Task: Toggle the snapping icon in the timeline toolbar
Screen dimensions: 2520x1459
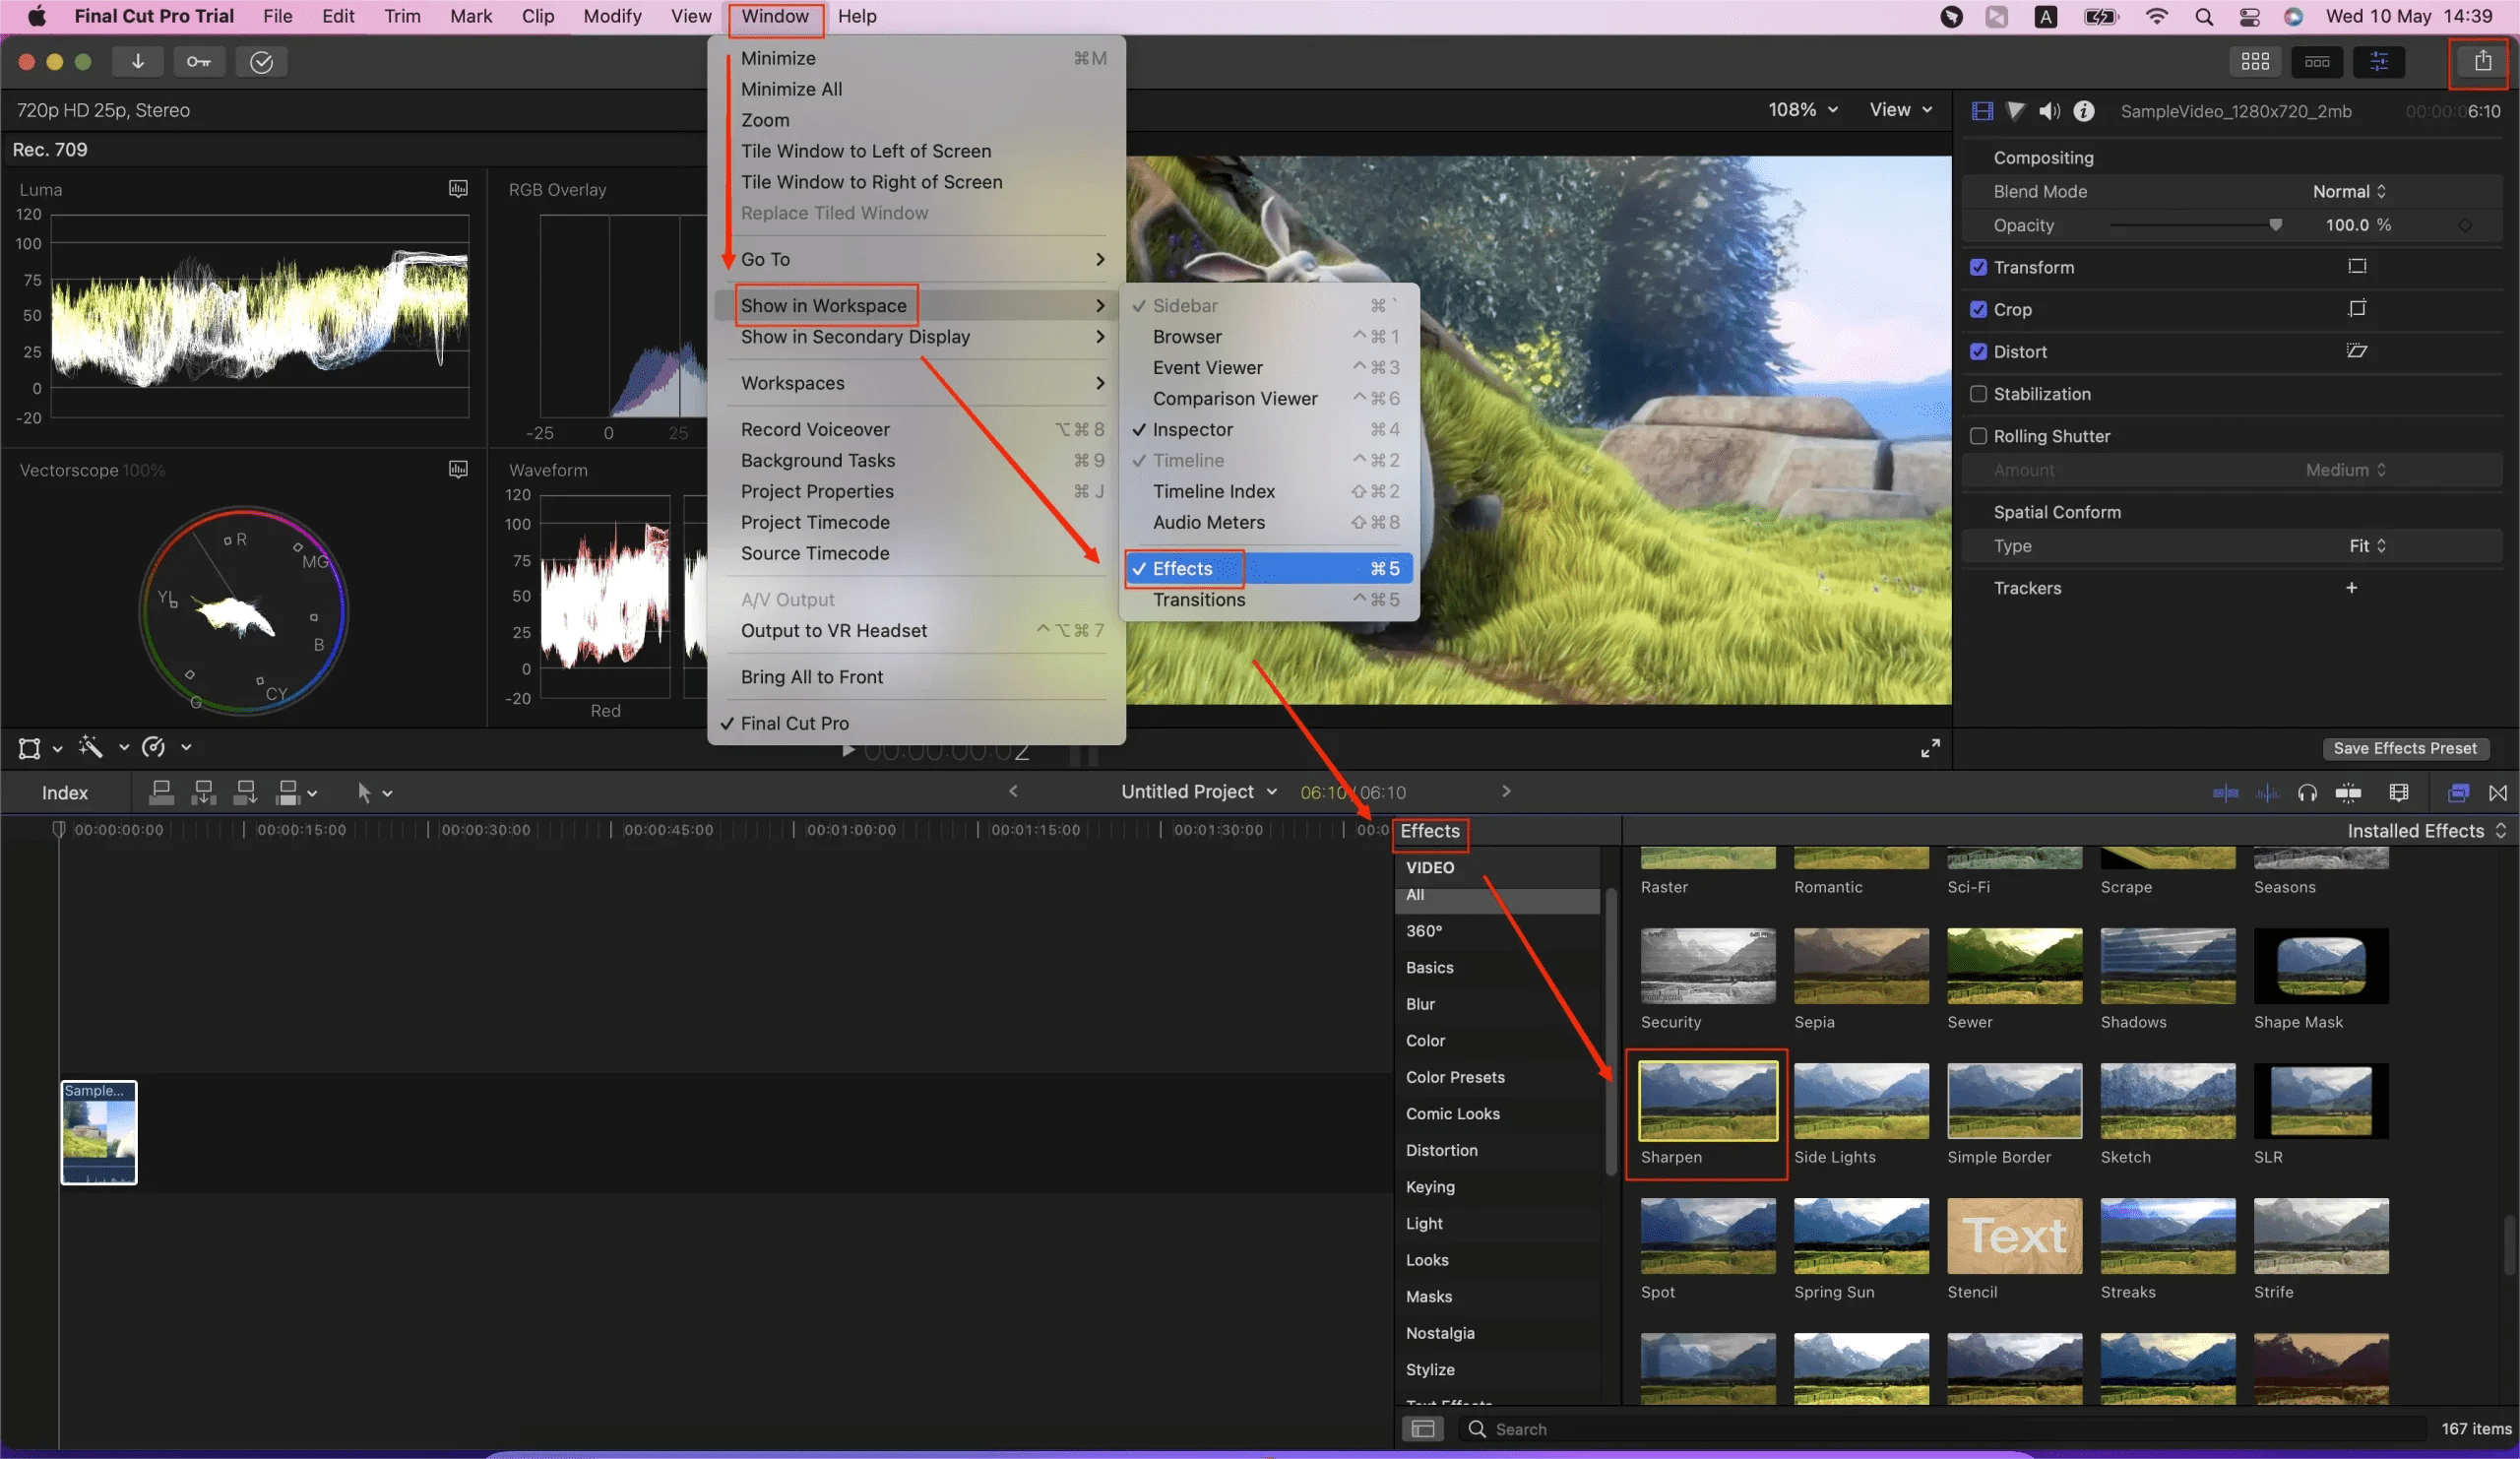Action: (x=2350, y=792)
